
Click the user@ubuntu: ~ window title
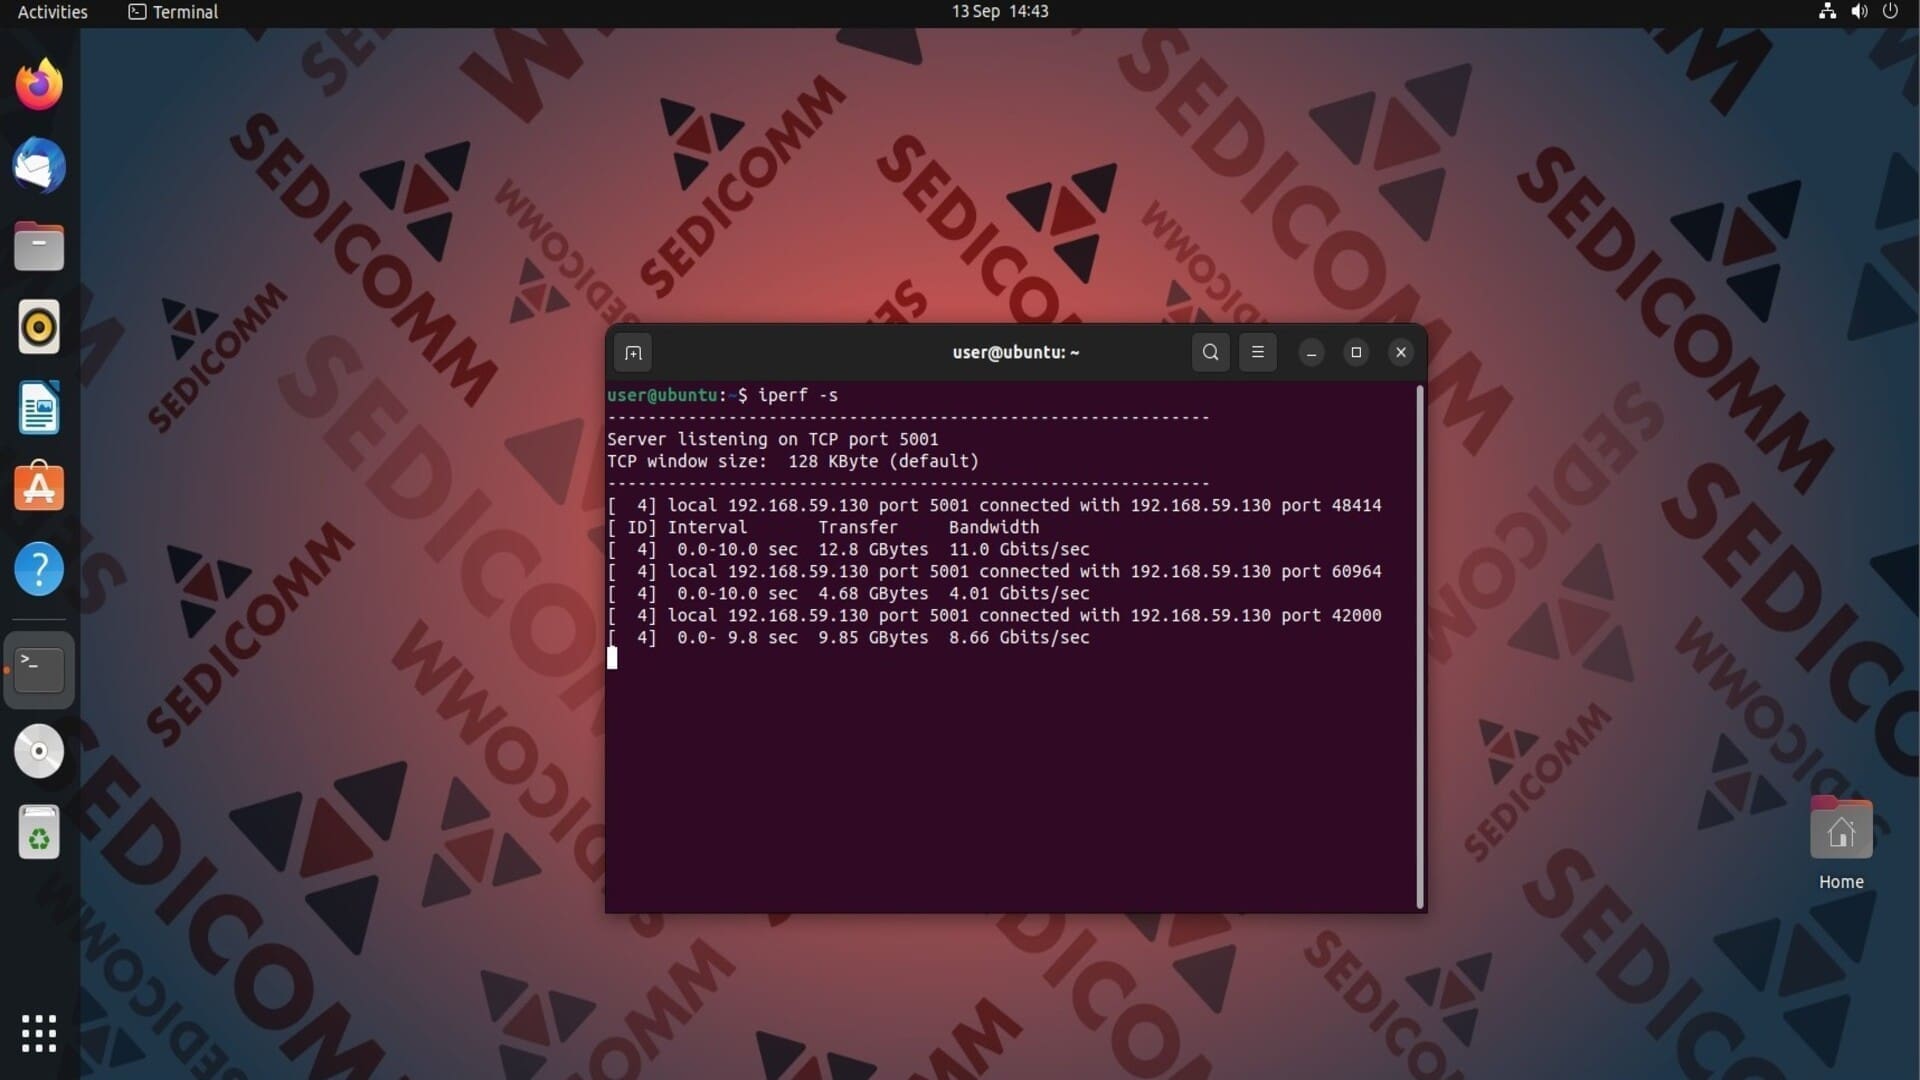(1016, 352)
